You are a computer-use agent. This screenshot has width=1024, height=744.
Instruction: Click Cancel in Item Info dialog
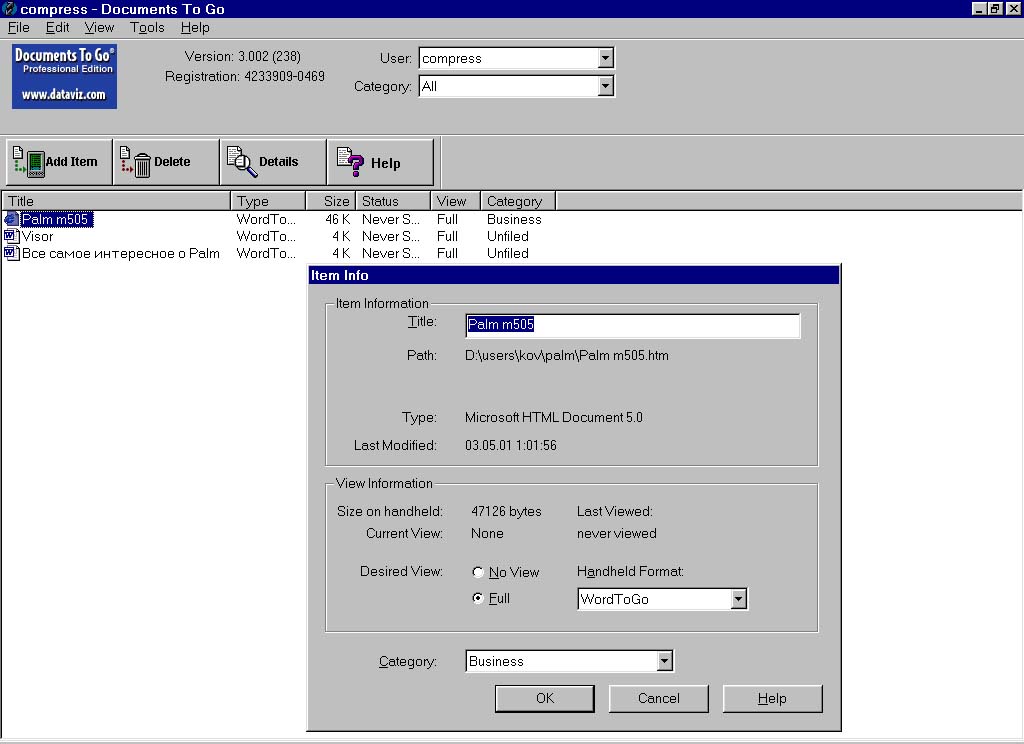[658, 698]
